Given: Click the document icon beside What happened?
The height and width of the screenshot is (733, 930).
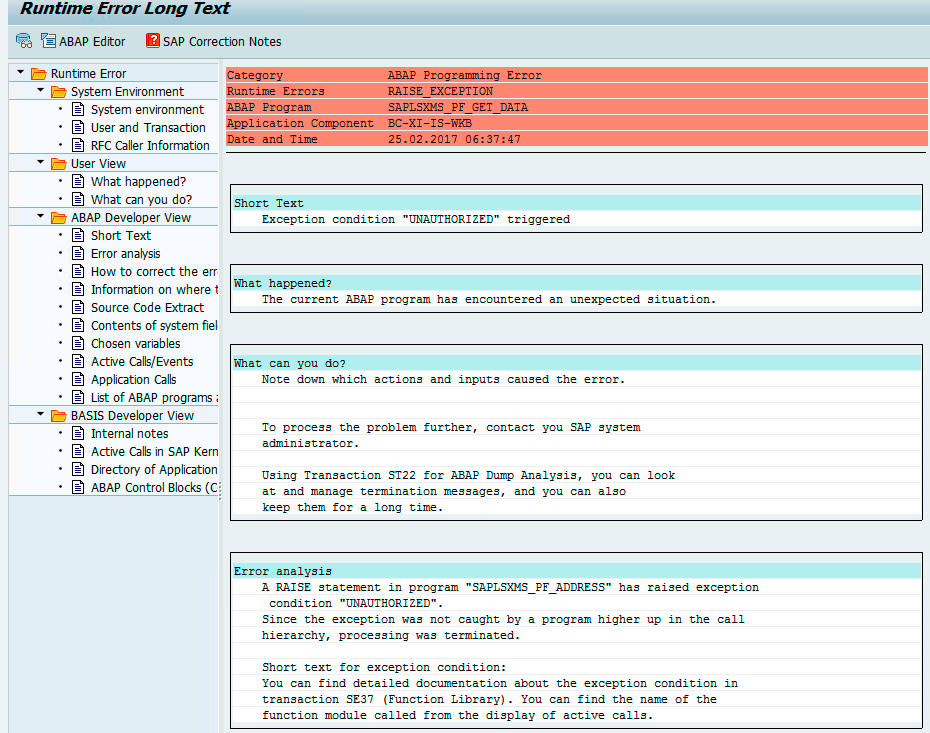Looking at the screenshot, I should 78,181.
